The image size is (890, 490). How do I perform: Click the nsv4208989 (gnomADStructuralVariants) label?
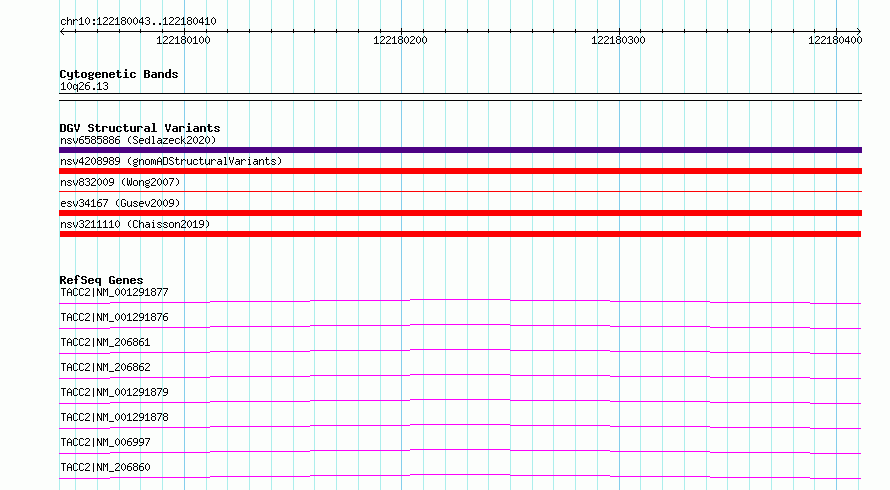tap(171, 161)
